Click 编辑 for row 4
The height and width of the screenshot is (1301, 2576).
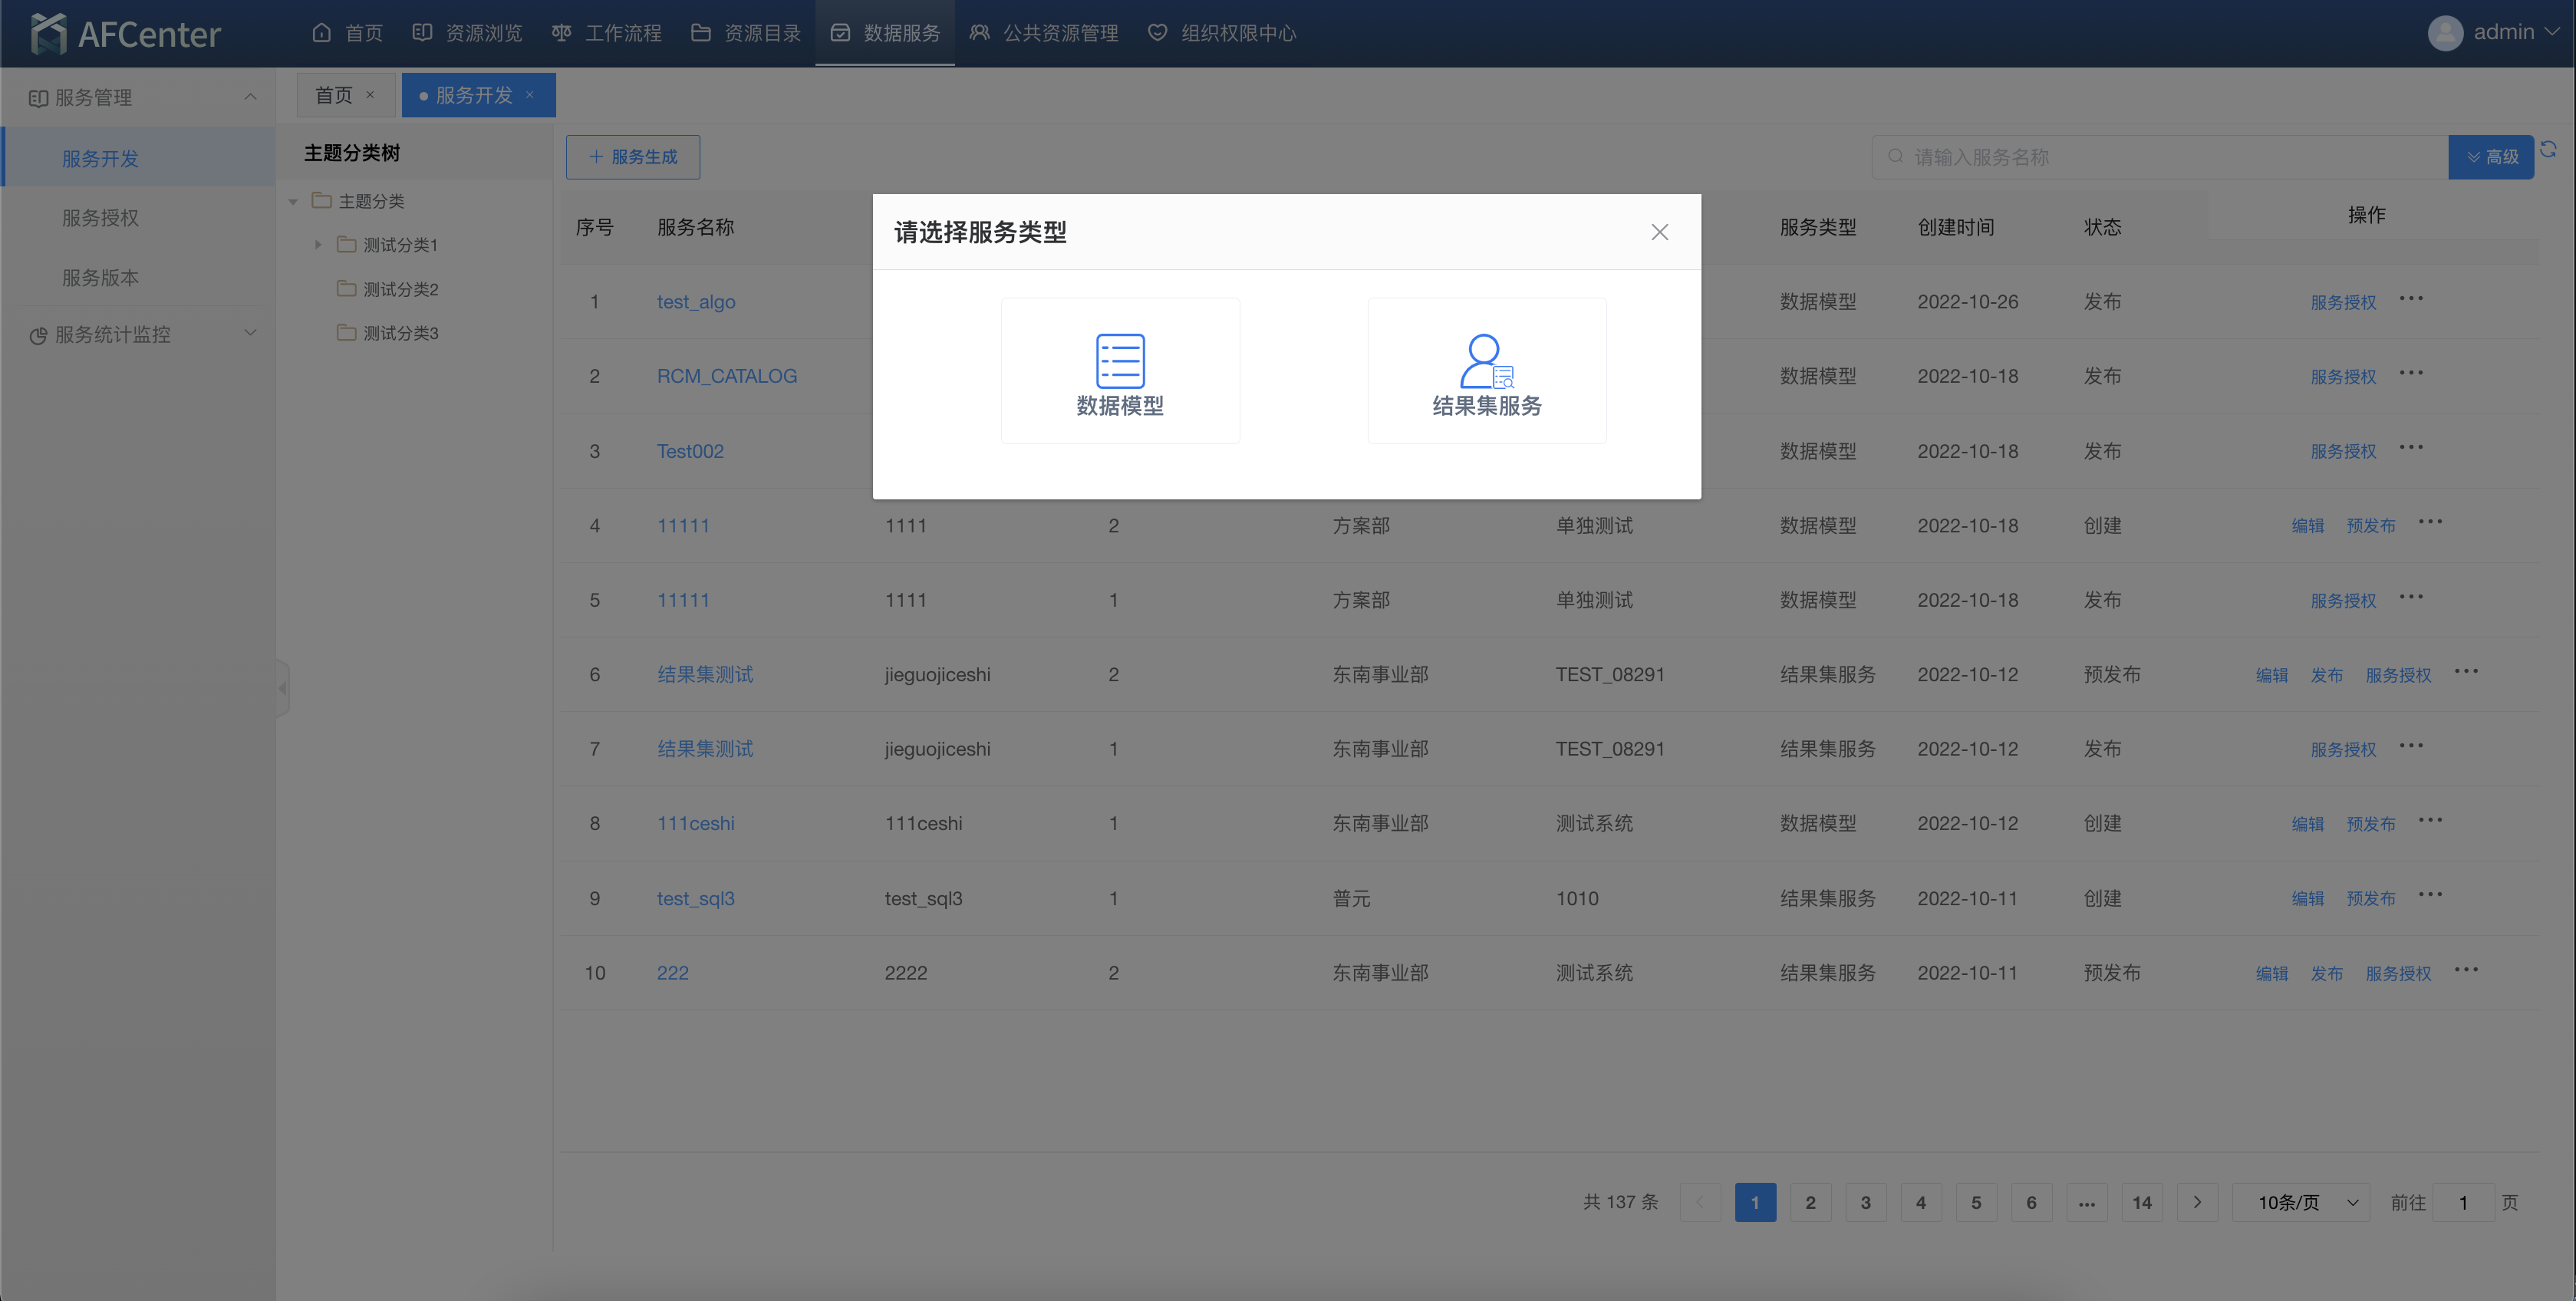(2308, 526)
